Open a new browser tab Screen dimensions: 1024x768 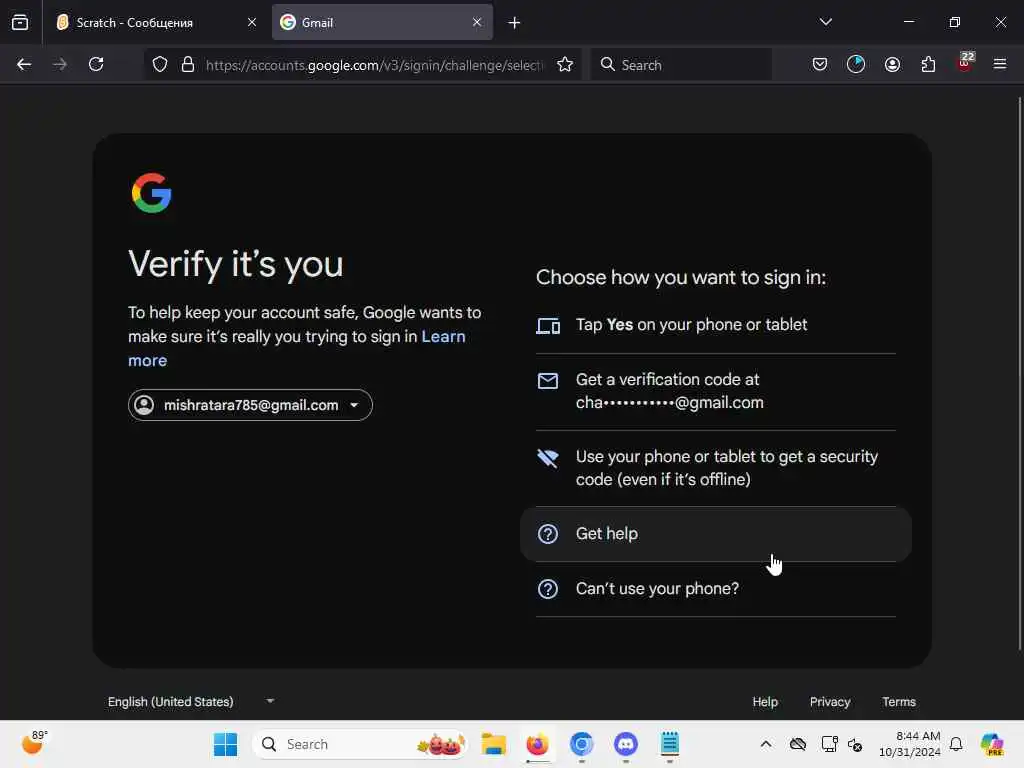[x=514, y=23]
